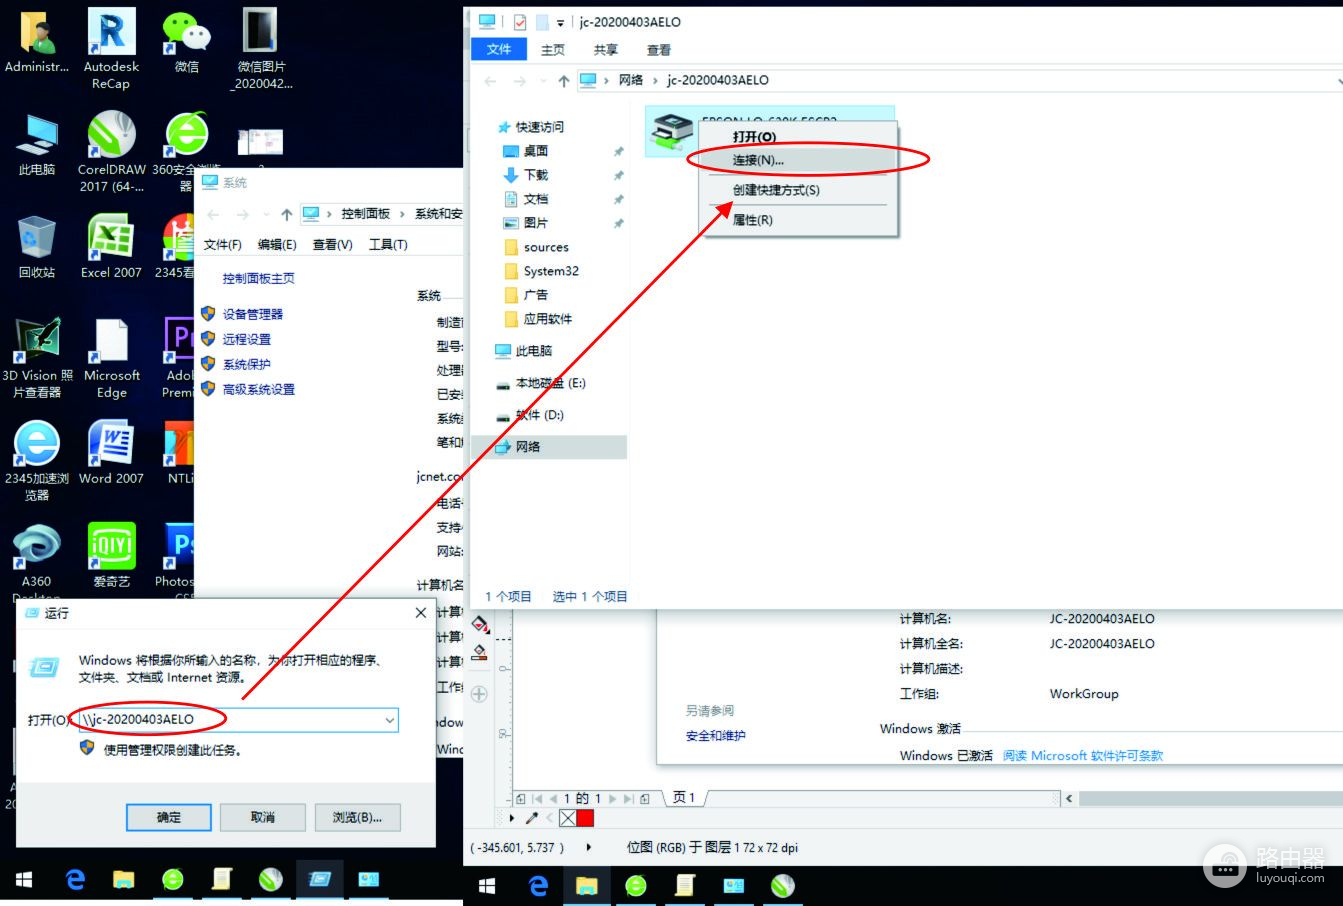Expand the chevron after 网络 in Explorer address bar
Viewport: 1343px width, 906px height.
coord(655,80)
